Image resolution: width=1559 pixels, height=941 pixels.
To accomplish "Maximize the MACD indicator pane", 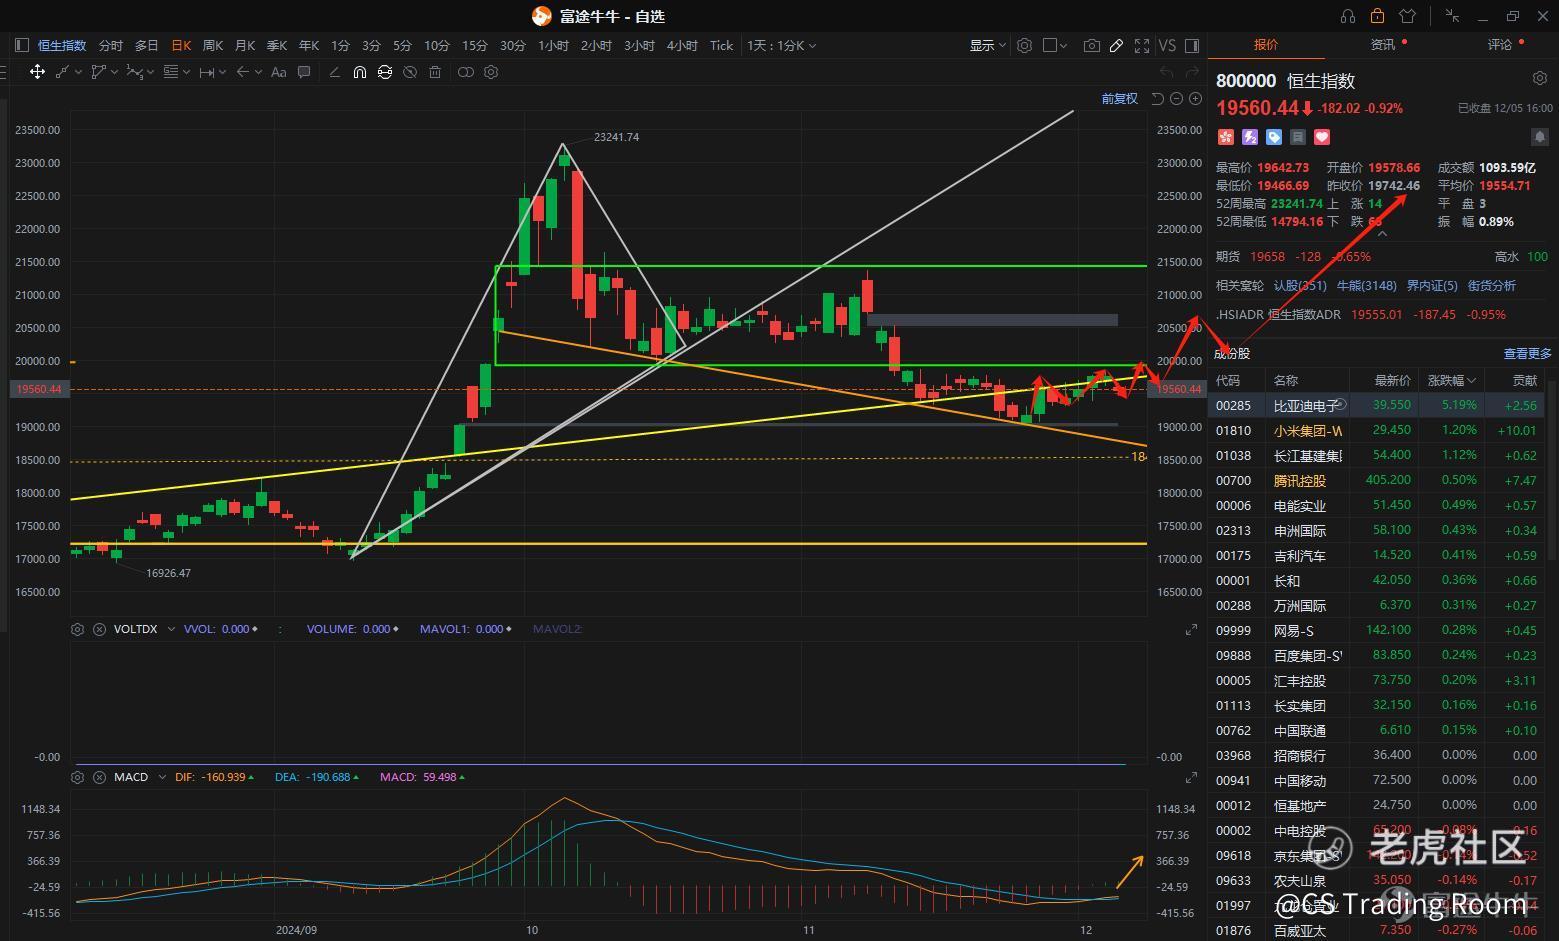I will coord(1191,777).
